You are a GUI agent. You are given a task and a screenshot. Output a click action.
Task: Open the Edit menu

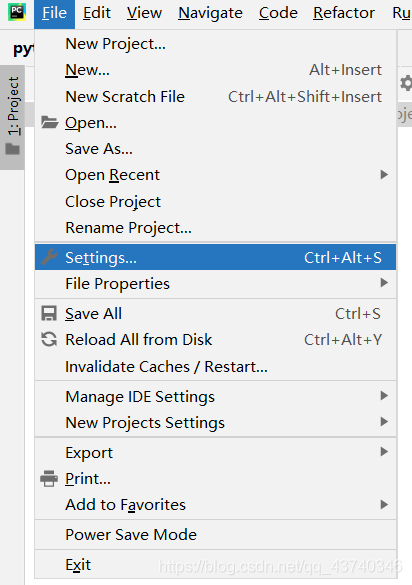click(x=97, y=13)
